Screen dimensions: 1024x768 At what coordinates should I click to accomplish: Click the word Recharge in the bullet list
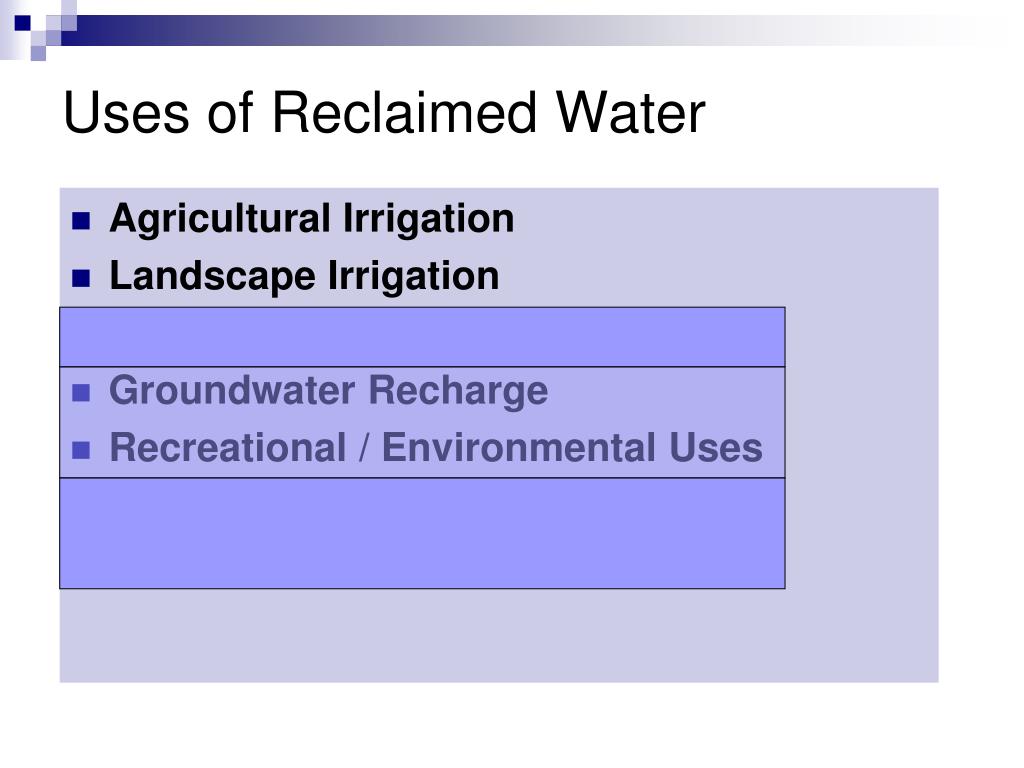tap(458, 391)
